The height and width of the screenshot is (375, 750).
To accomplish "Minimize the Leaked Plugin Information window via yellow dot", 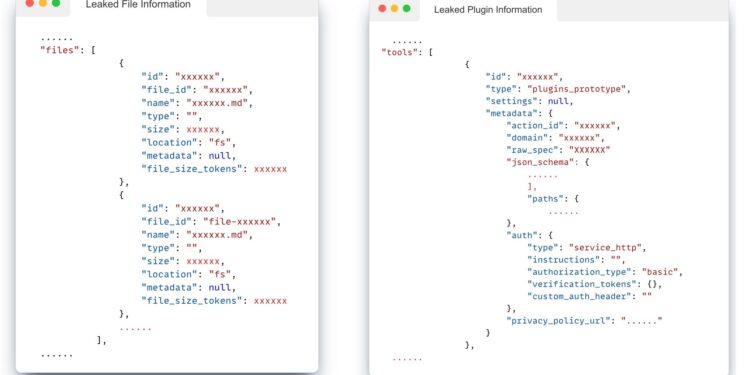I will [394, 9].
